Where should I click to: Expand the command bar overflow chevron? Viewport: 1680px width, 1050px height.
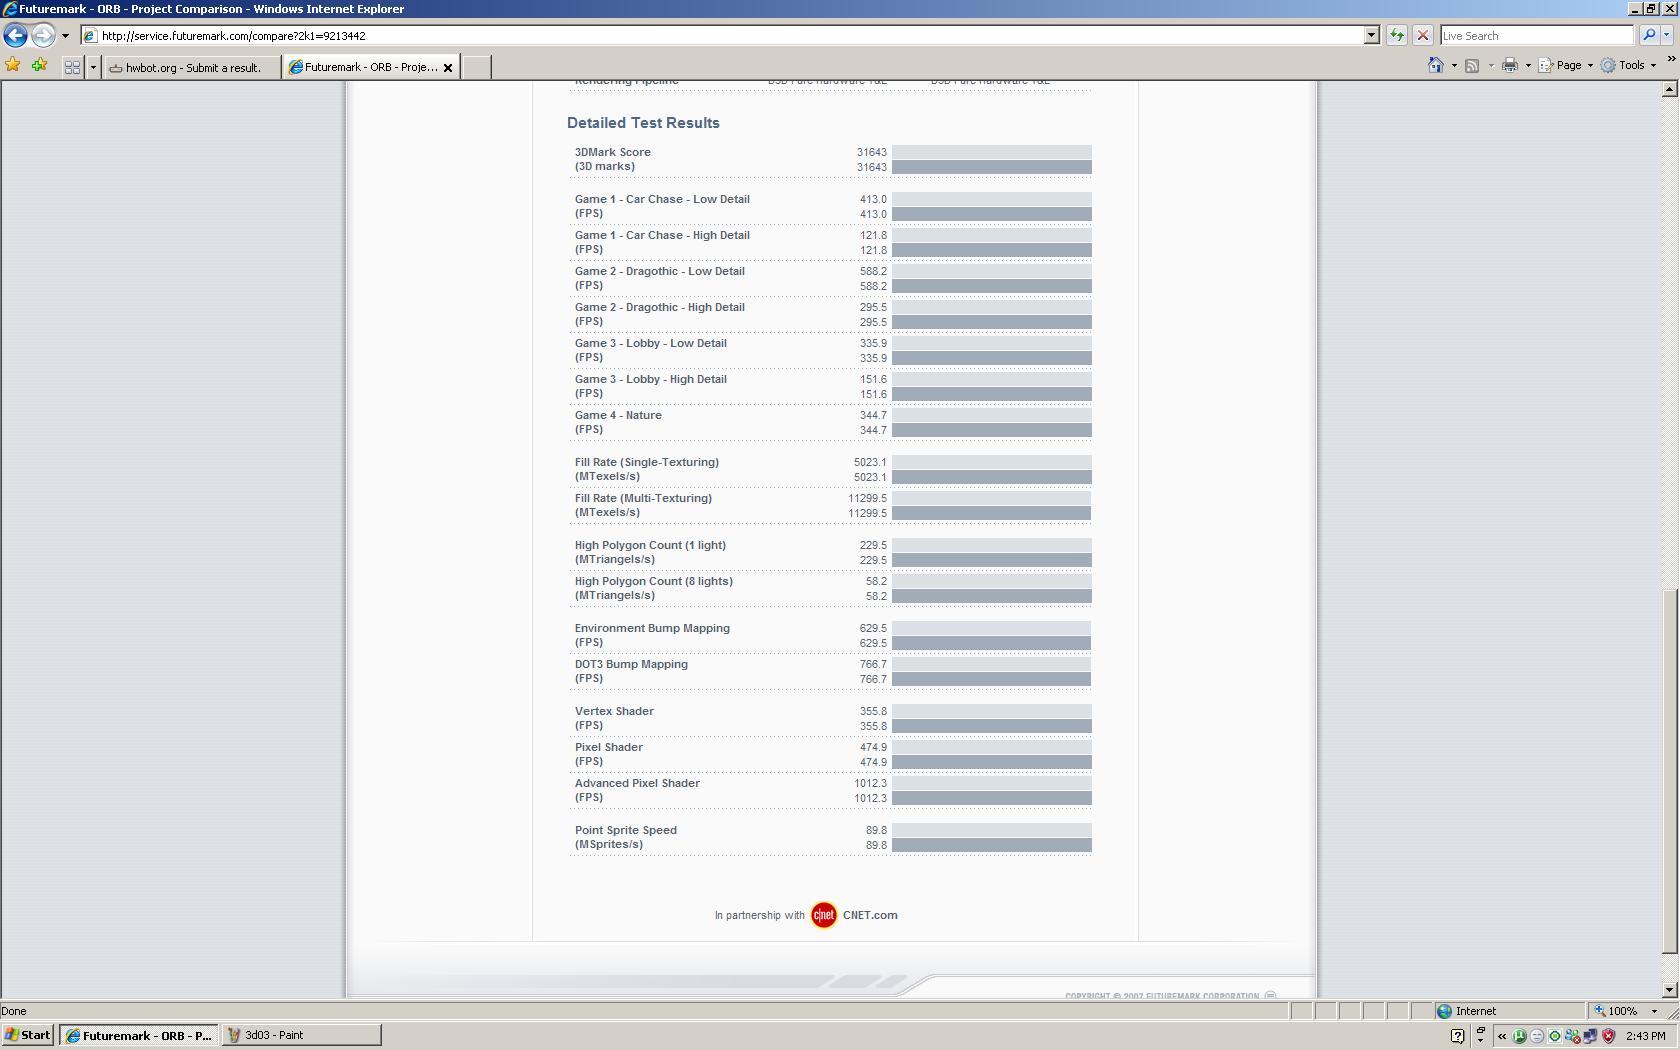click(x=1670, y=59)
